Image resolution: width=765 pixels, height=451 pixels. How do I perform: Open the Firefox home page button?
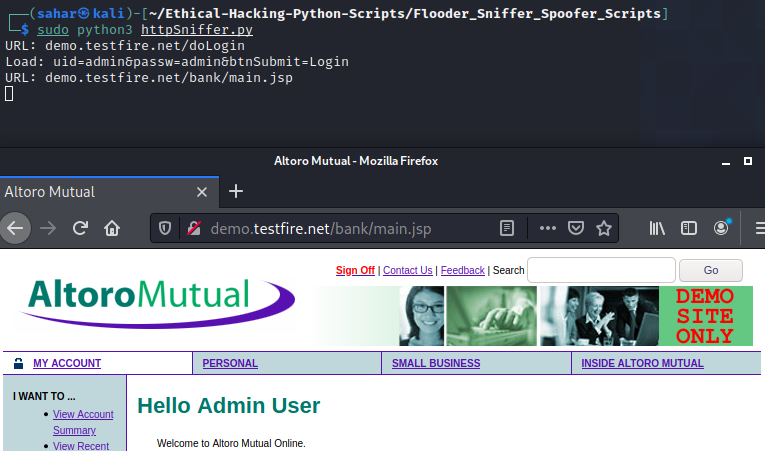point(112,228)
